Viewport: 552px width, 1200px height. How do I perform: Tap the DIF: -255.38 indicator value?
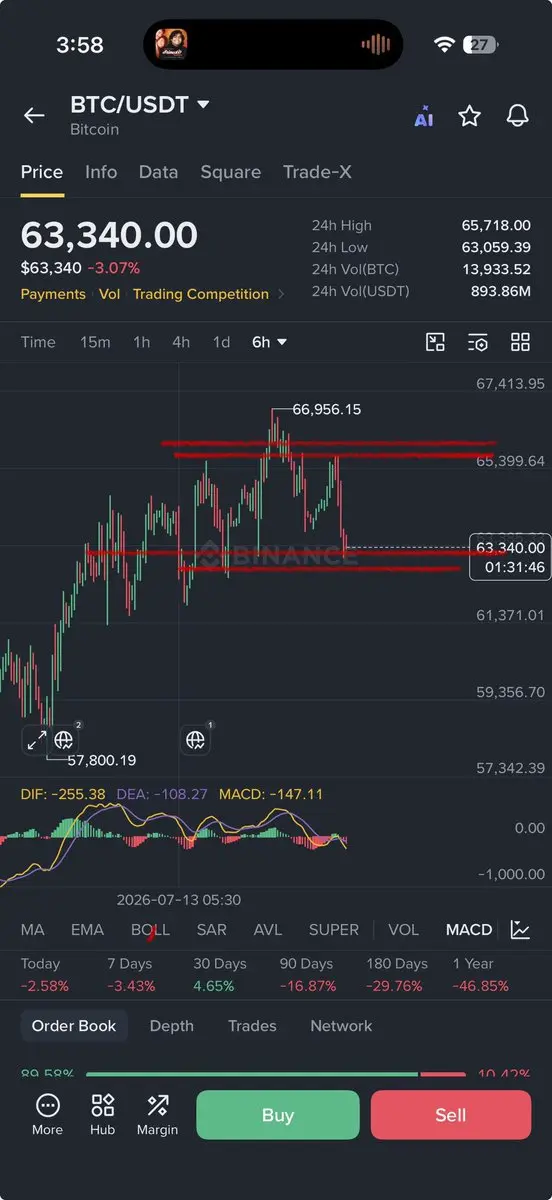63,794
